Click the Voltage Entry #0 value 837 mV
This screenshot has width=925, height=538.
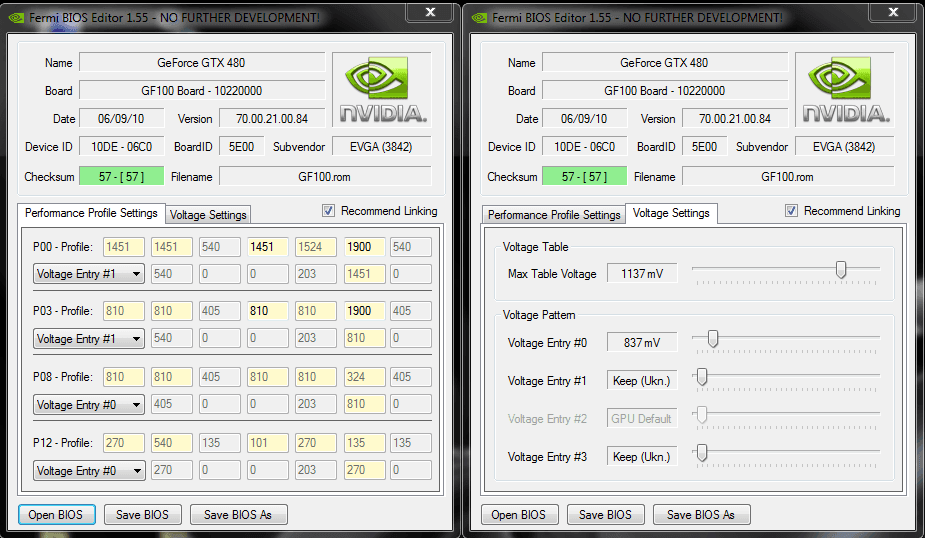[x=642, y=343]
